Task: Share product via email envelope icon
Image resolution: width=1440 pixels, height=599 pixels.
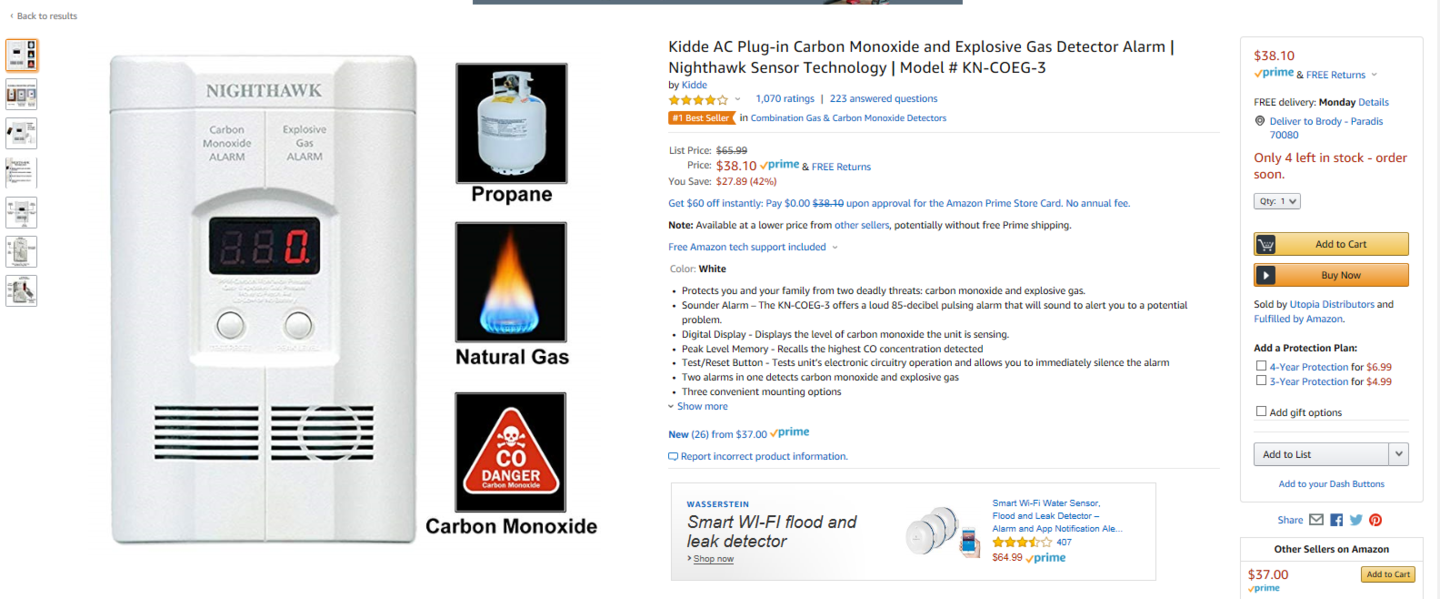Action: click(x=1316, y=520)
